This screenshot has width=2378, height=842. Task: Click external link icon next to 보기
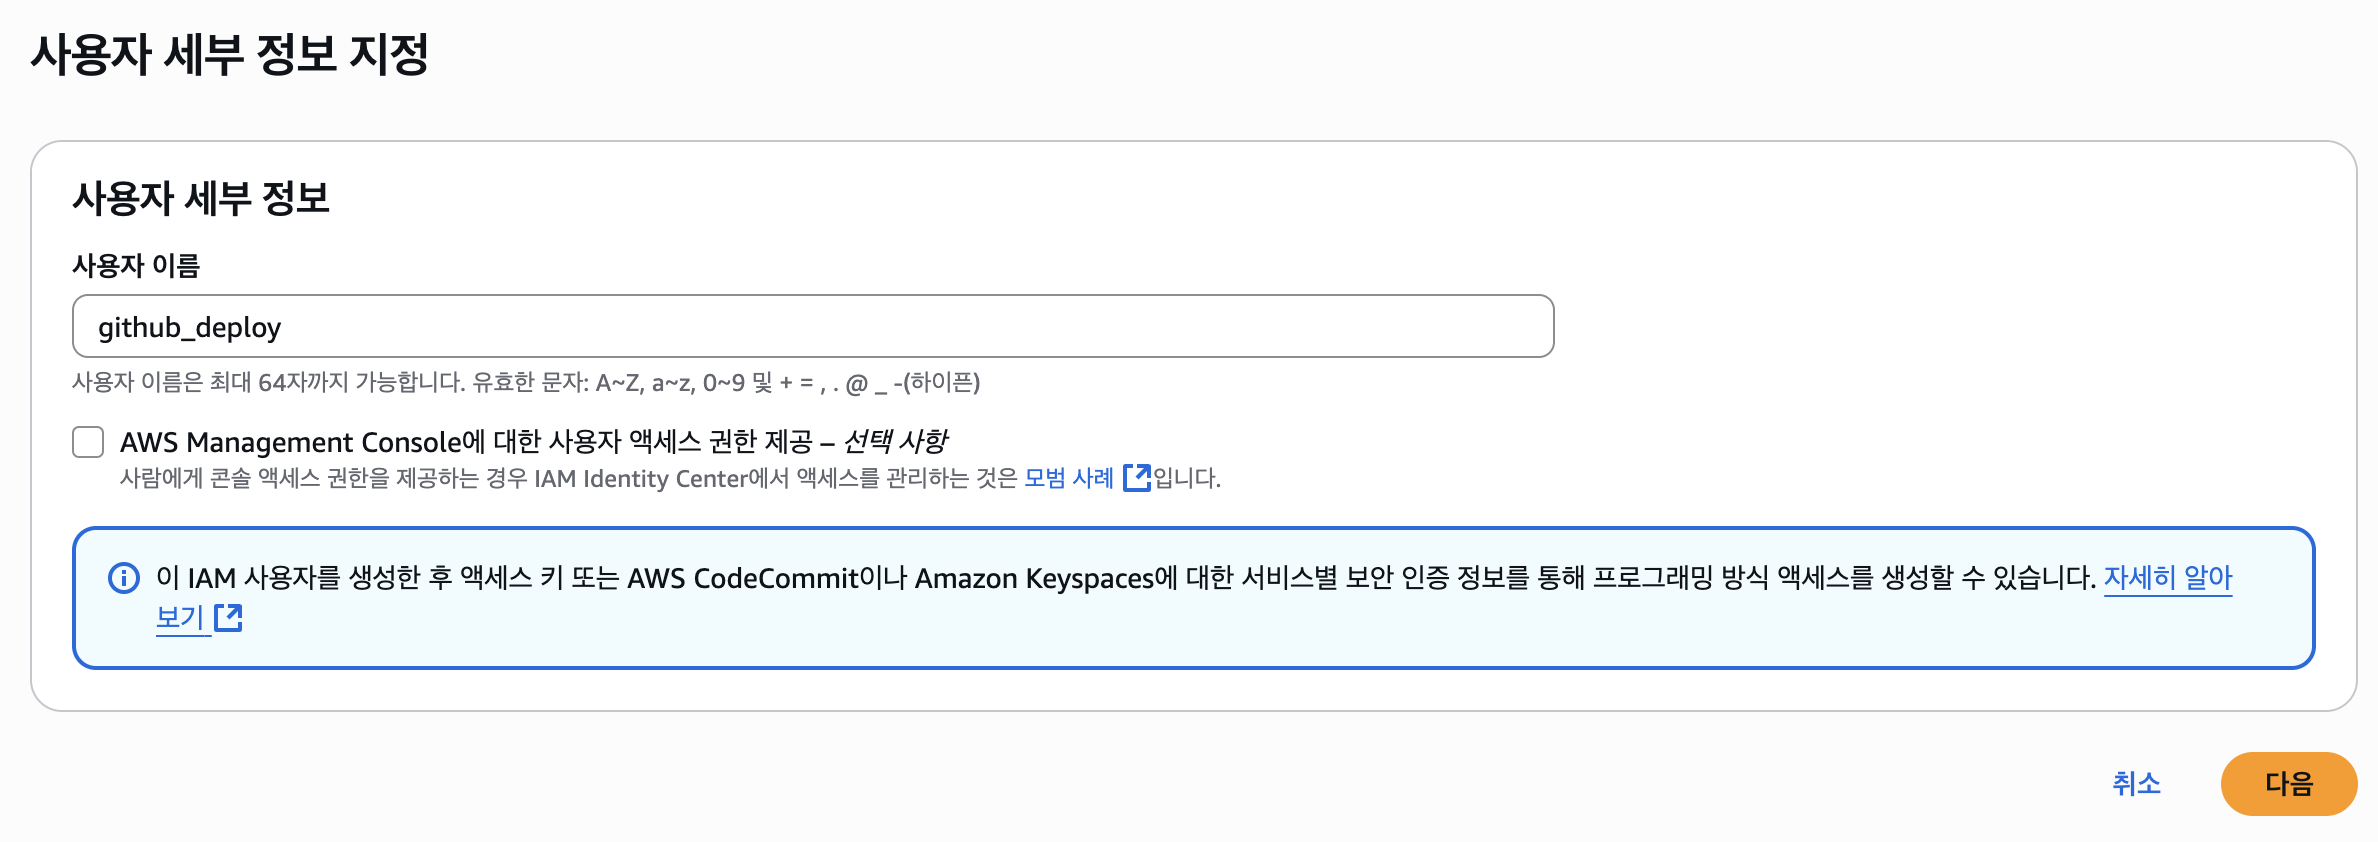[229, 617]
